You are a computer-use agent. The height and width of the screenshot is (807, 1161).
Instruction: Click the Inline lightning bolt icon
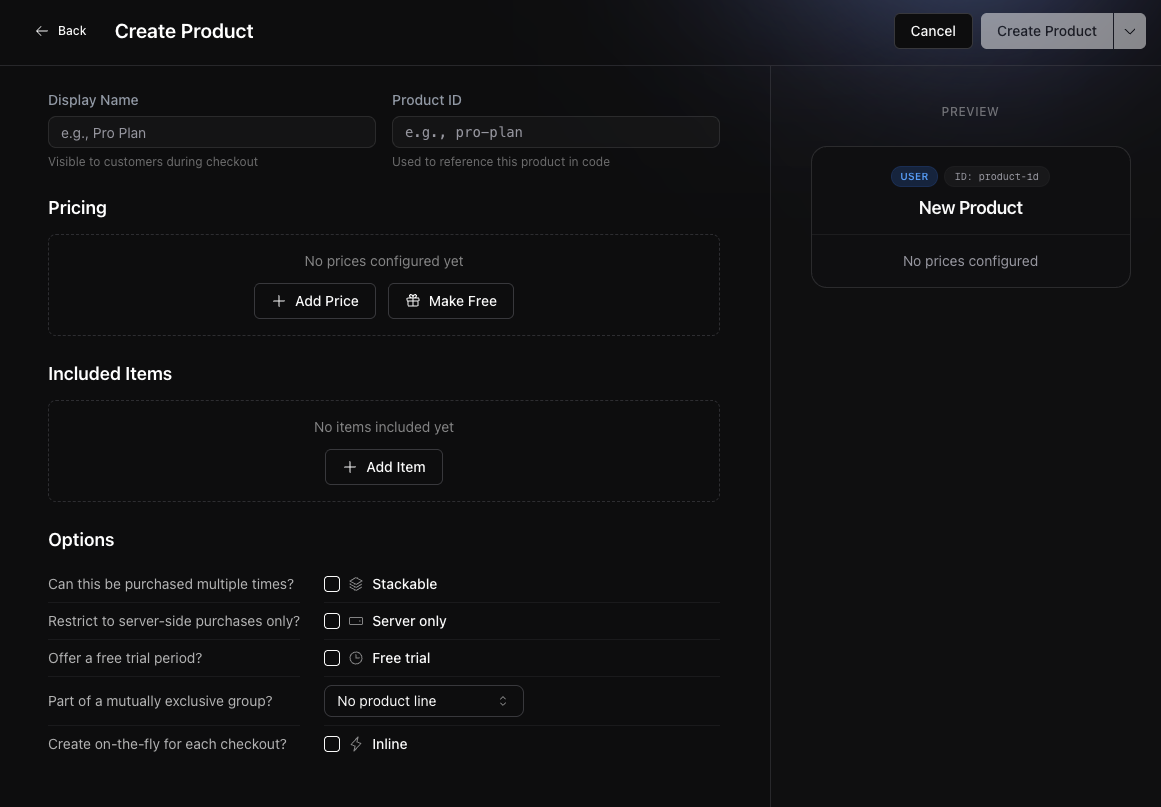356,744
